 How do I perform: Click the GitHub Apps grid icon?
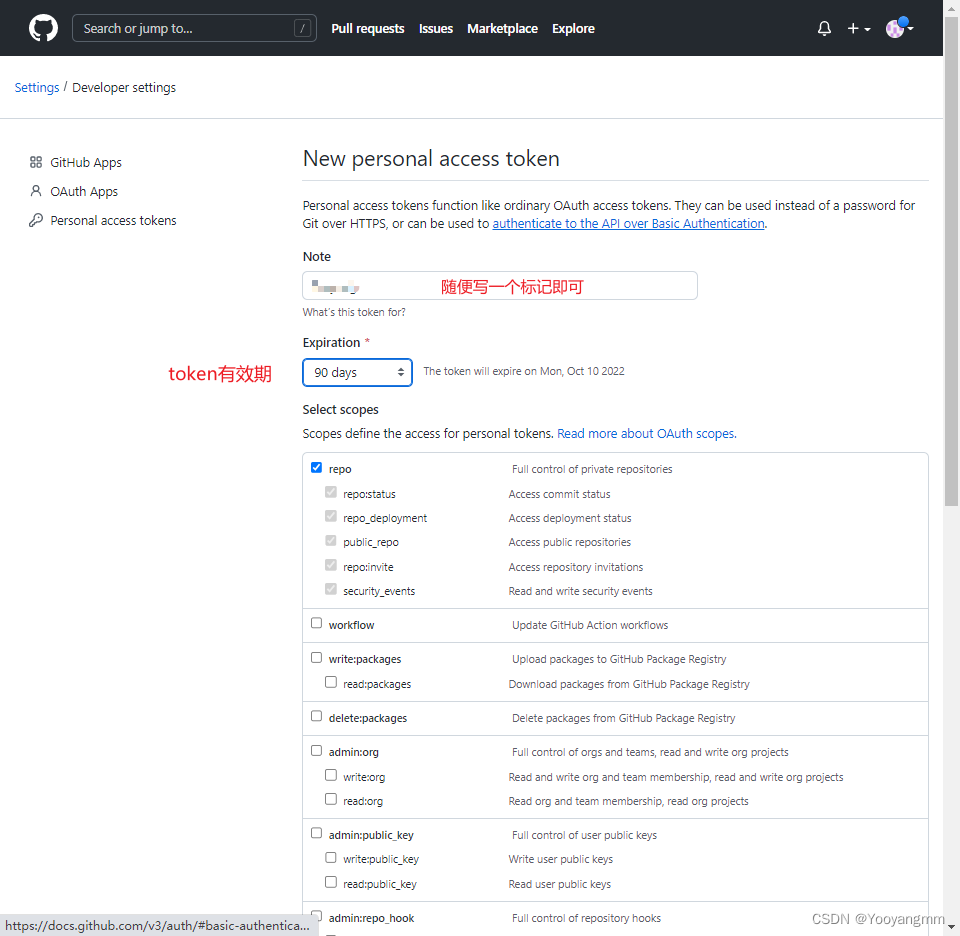tap(36, 162)
